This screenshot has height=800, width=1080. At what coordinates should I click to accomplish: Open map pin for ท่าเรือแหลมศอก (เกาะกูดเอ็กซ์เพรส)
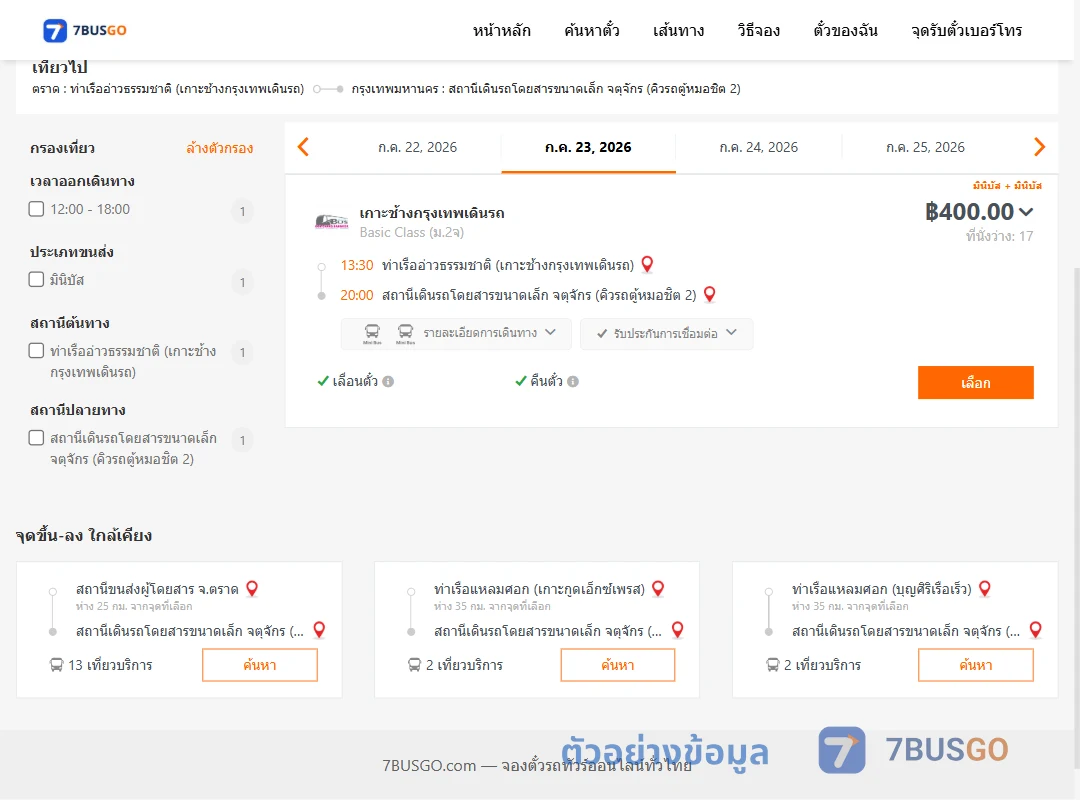click(658, 588)
